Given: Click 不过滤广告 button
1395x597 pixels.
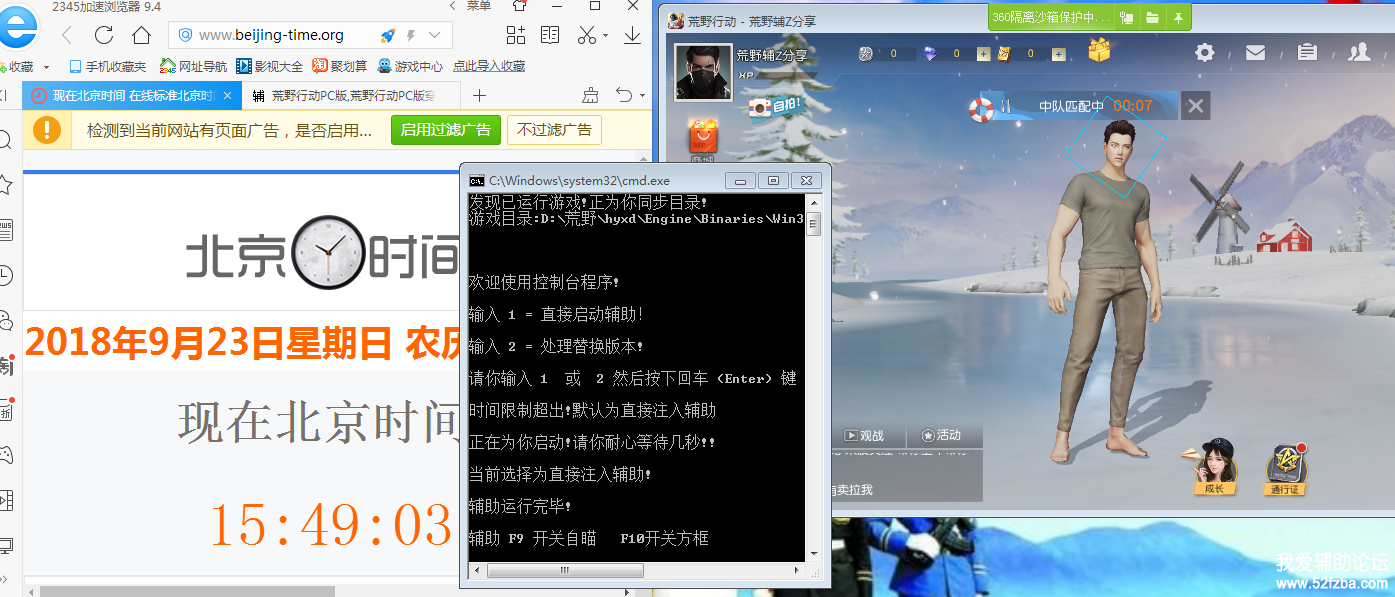Looking at the screenshot, I should click(x=555, y=130).
